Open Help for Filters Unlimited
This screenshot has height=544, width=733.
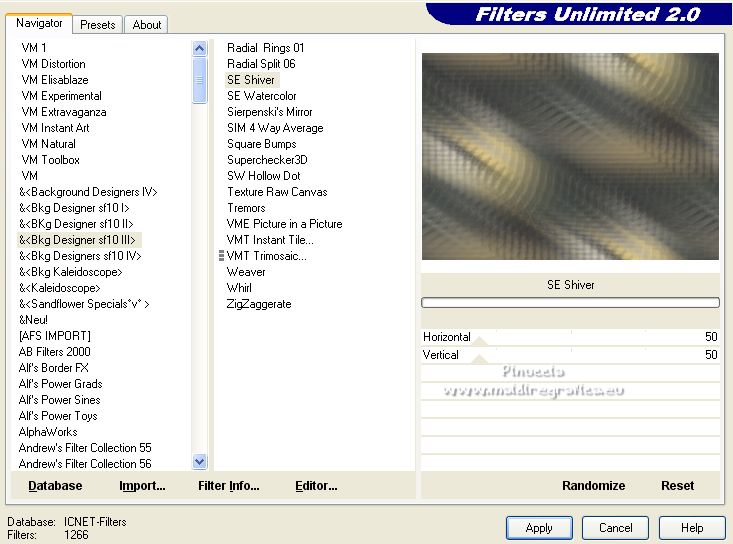click(x=692, y=528)
